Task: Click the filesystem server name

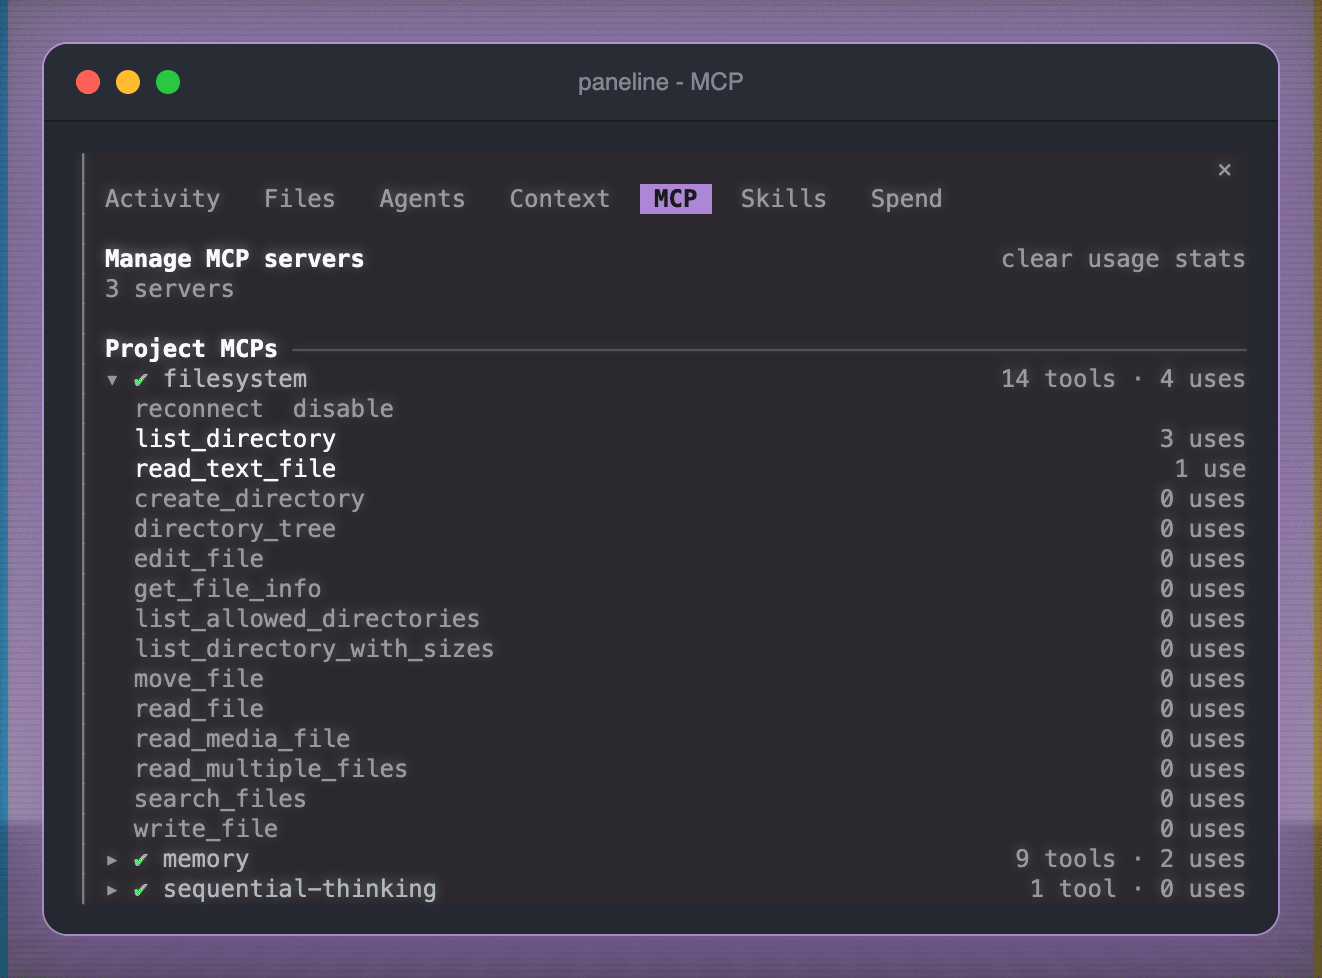Action: tap(235, 379)
